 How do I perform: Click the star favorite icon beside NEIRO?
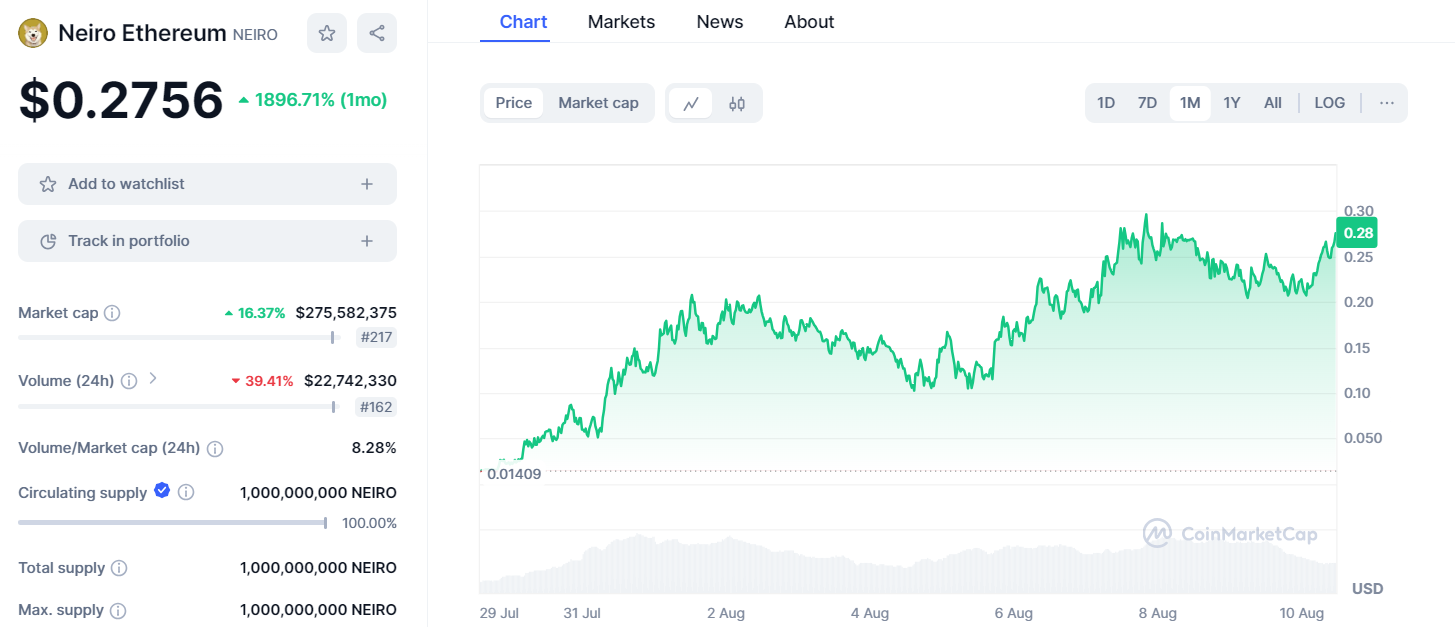pos(327,33)
